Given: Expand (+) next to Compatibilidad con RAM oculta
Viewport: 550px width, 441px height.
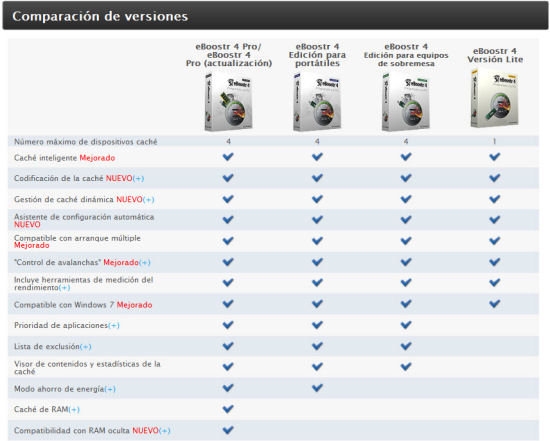Looking at the screenshot, I should [165, 430].
